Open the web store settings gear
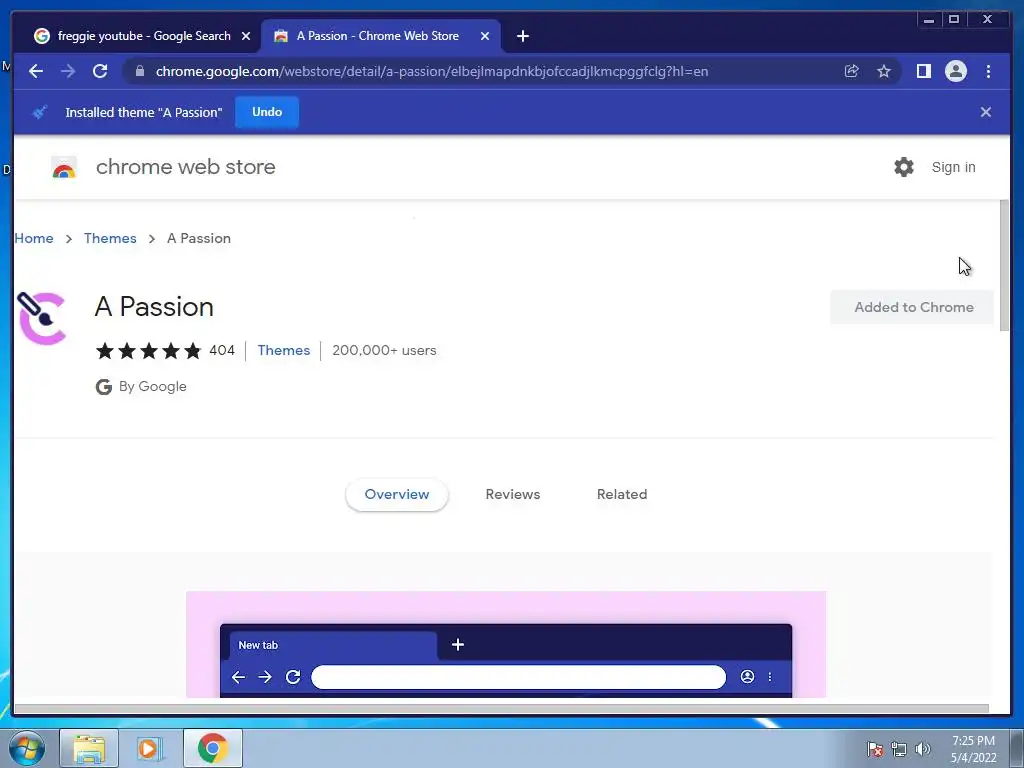1024x768 pixels. (x=904, y=167)
